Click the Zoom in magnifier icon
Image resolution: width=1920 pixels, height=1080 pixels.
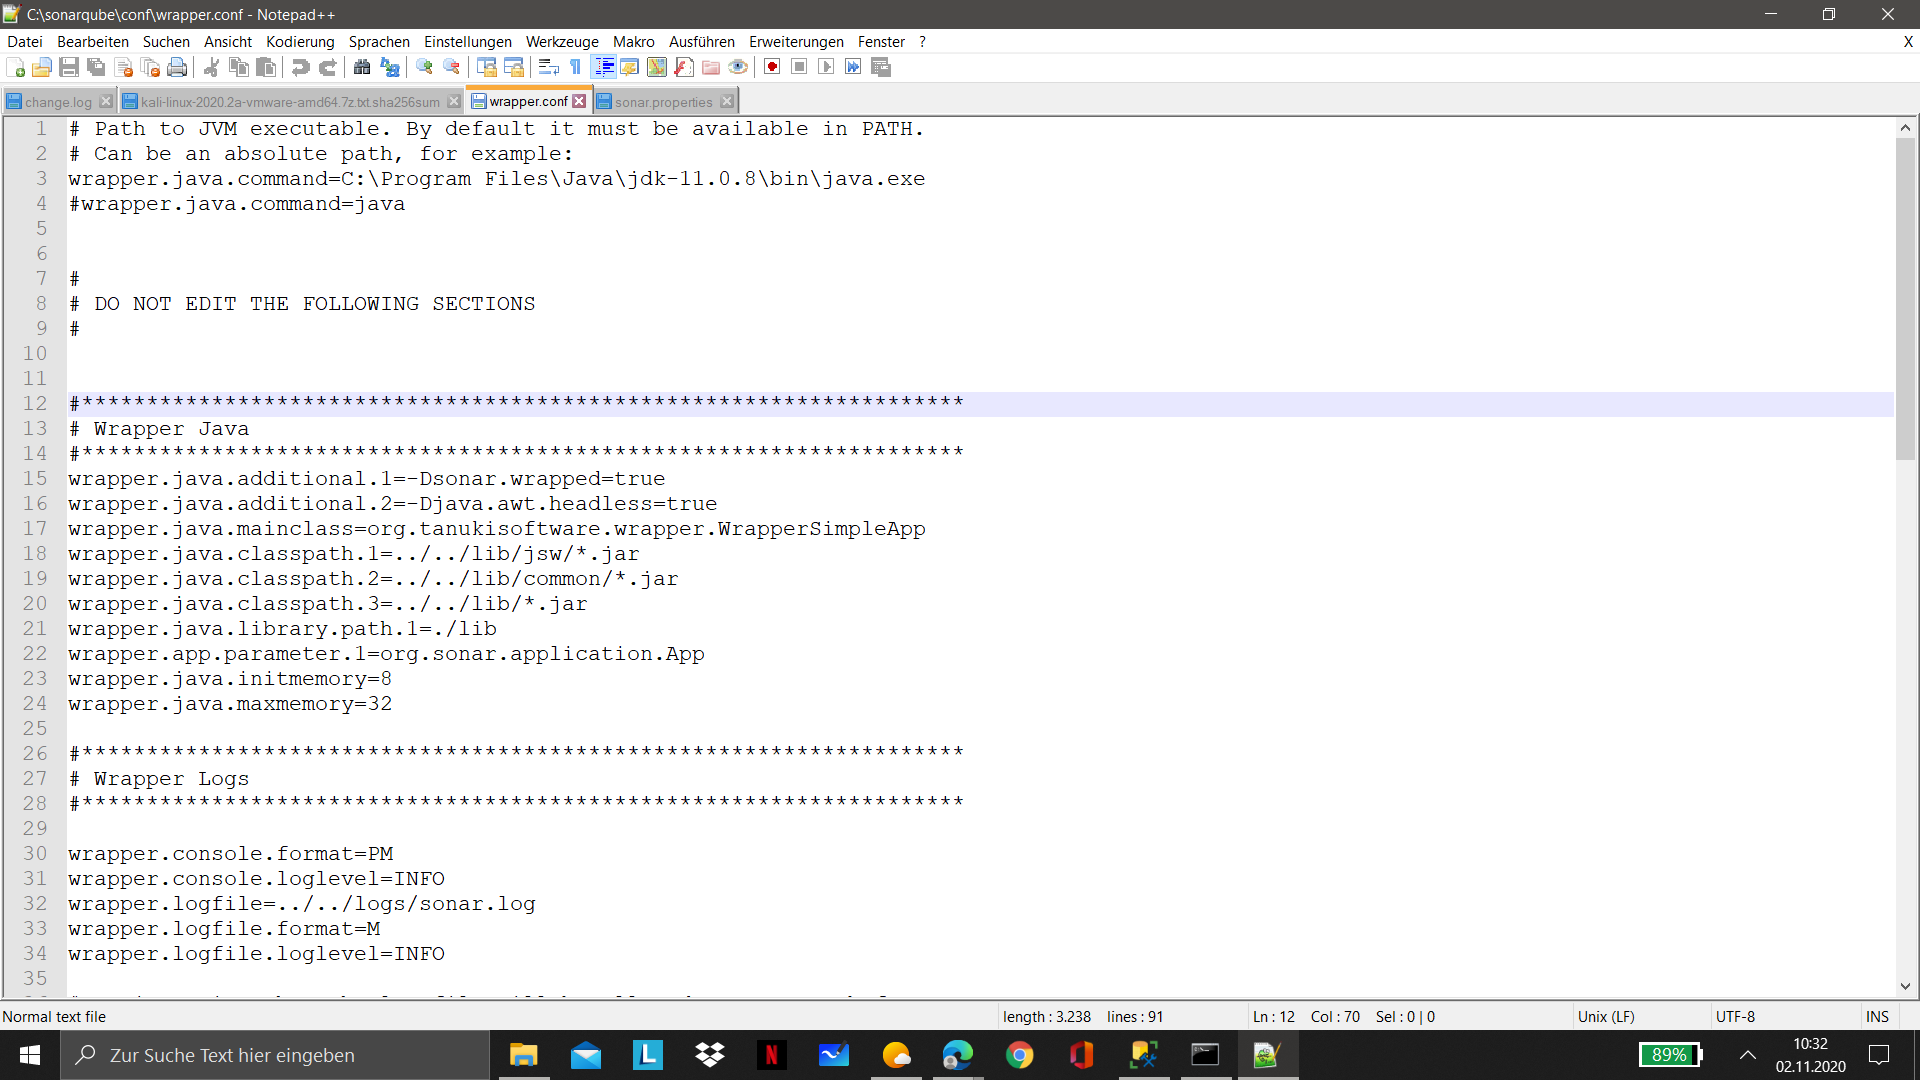pos(424,67)
